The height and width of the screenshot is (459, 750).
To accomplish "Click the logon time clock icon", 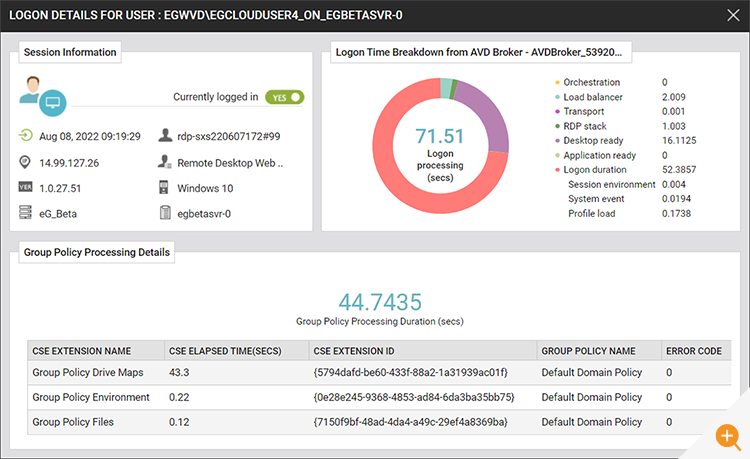I will pyautogui.click(x=25, y=136).
